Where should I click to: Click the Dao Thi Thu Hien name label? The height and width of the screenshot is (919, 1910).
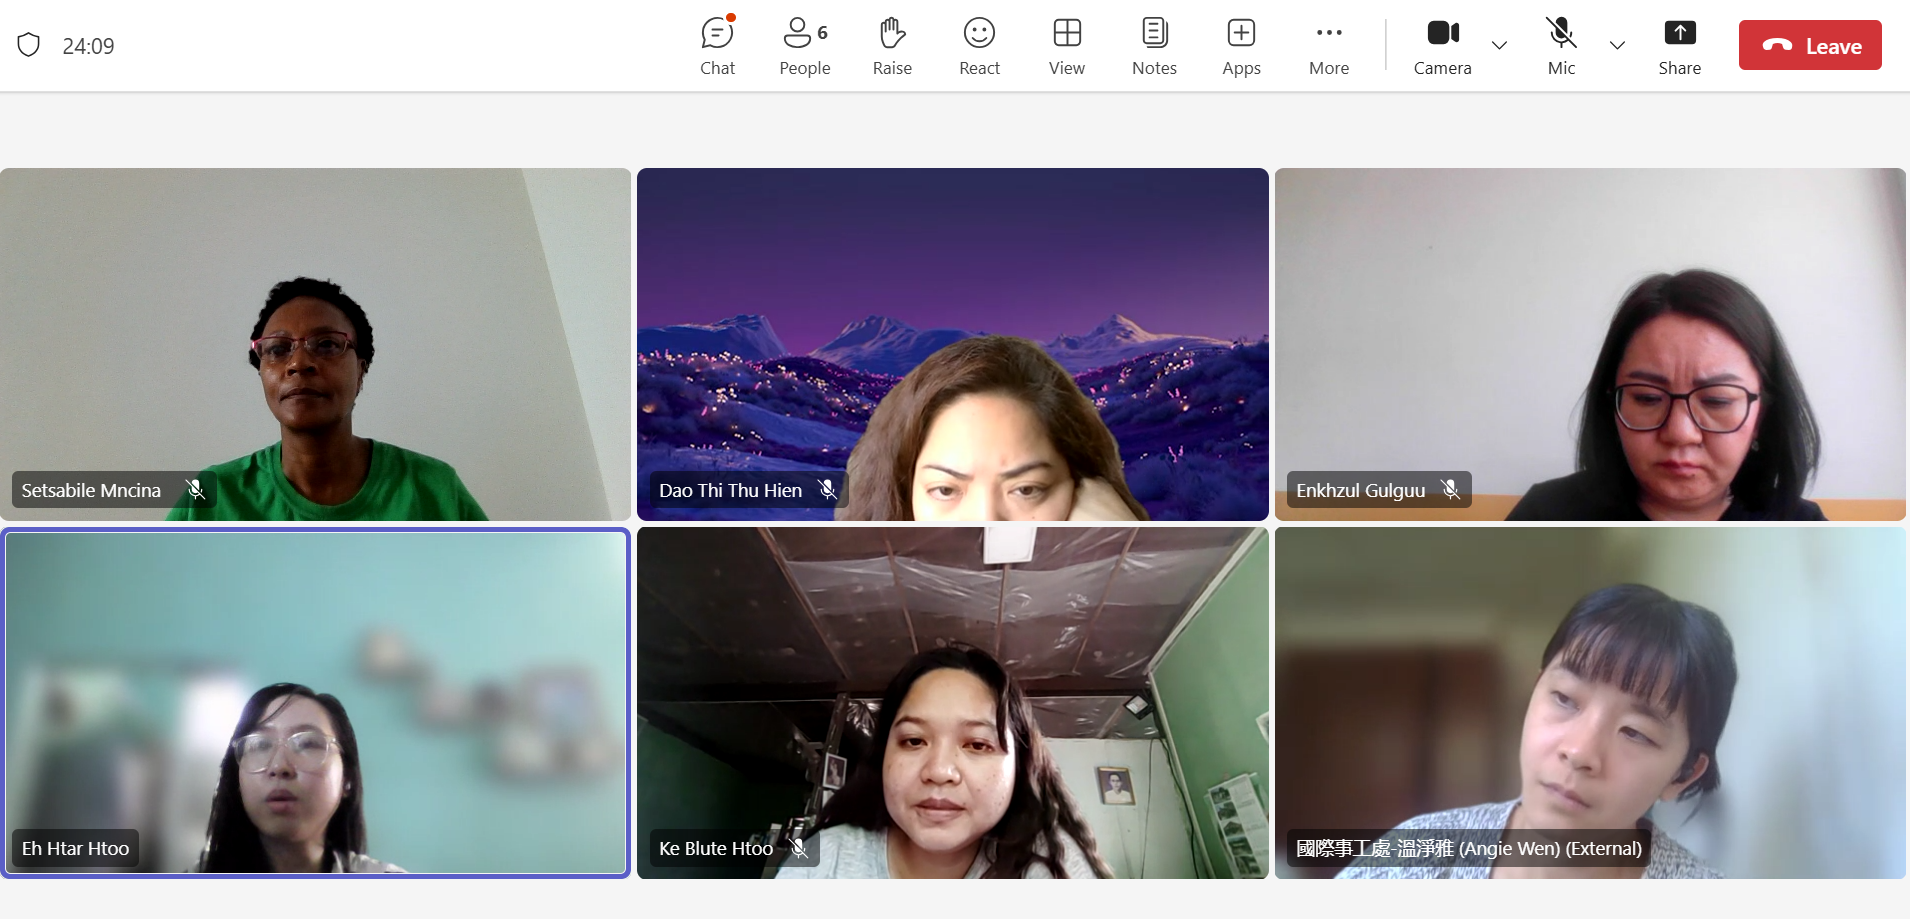tap(730, 490)
